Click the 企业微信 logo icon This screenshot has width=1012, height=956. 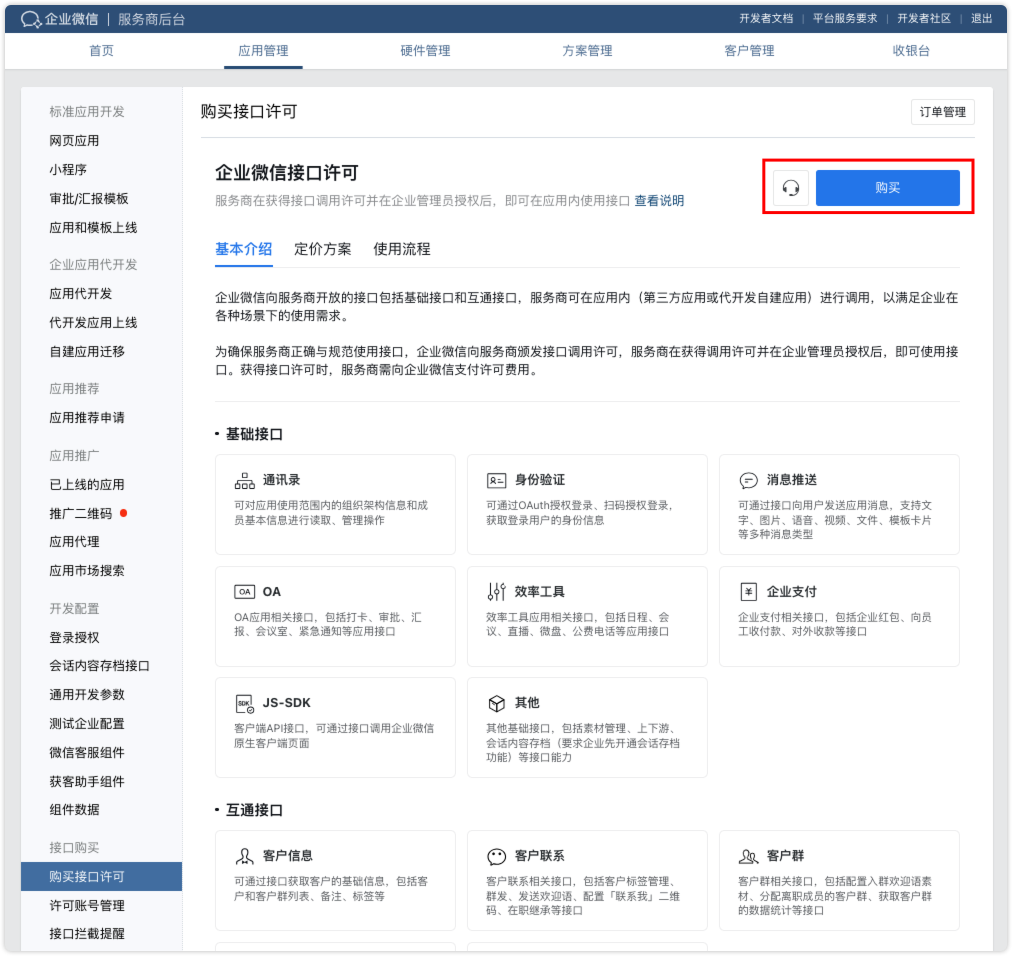point(30,19)
